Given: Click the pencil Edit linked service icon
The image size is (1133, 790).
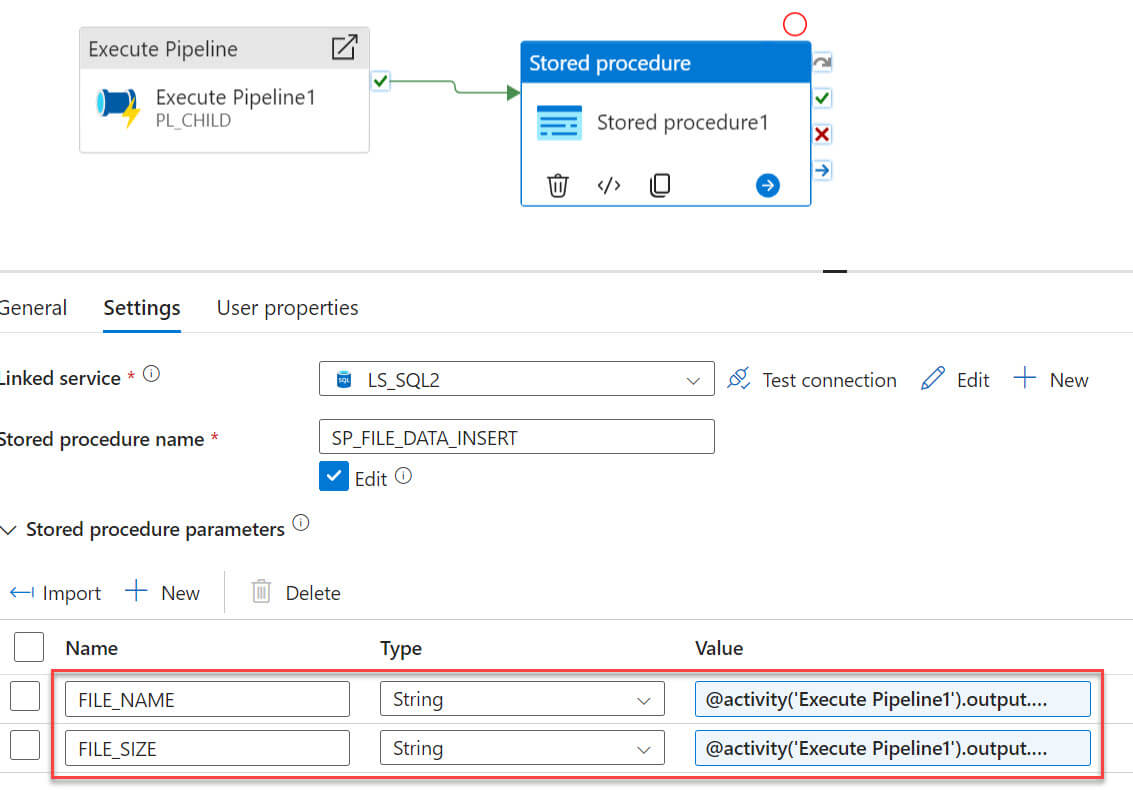Looking at the screenshot, I should pos(932,379).
